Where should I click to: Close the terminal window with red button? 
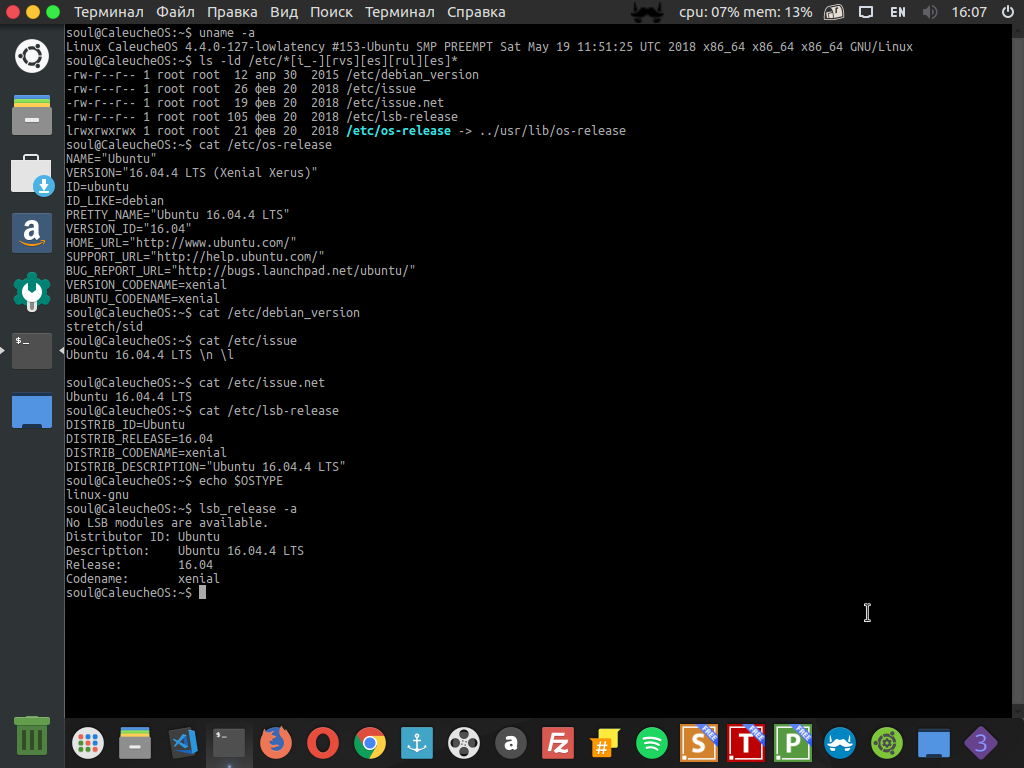[x=13, y=12]
